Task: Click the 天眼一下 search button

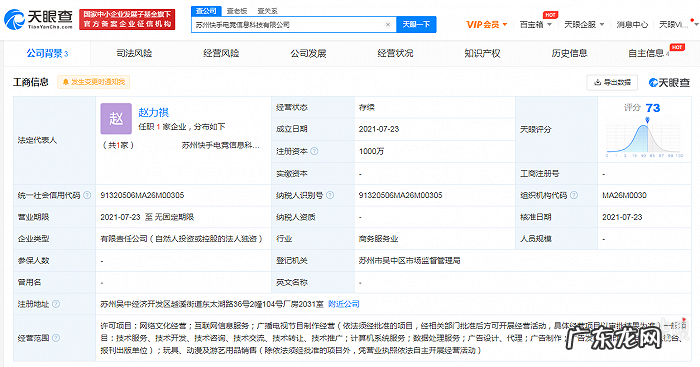Action: (x=416, y=25)
